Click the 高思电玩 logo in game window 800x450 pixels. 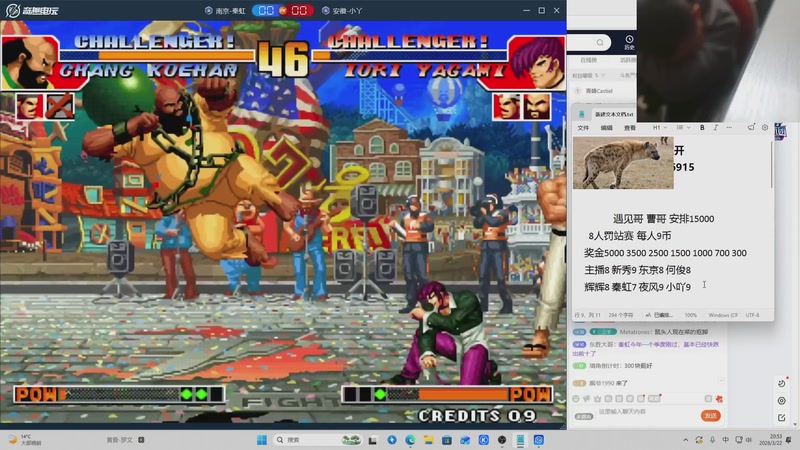click(x=32, y=10)
